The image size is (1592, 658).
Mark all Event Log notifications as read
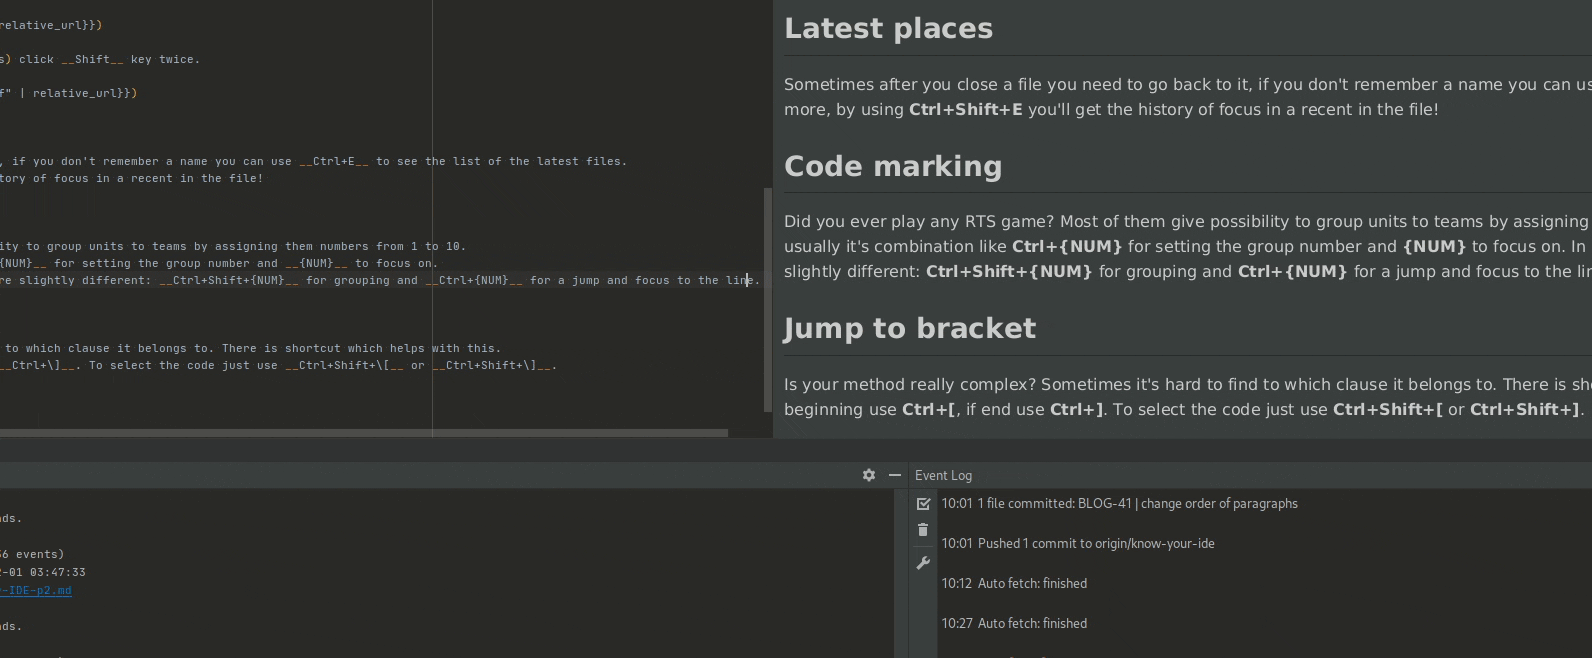click(923, 504)
